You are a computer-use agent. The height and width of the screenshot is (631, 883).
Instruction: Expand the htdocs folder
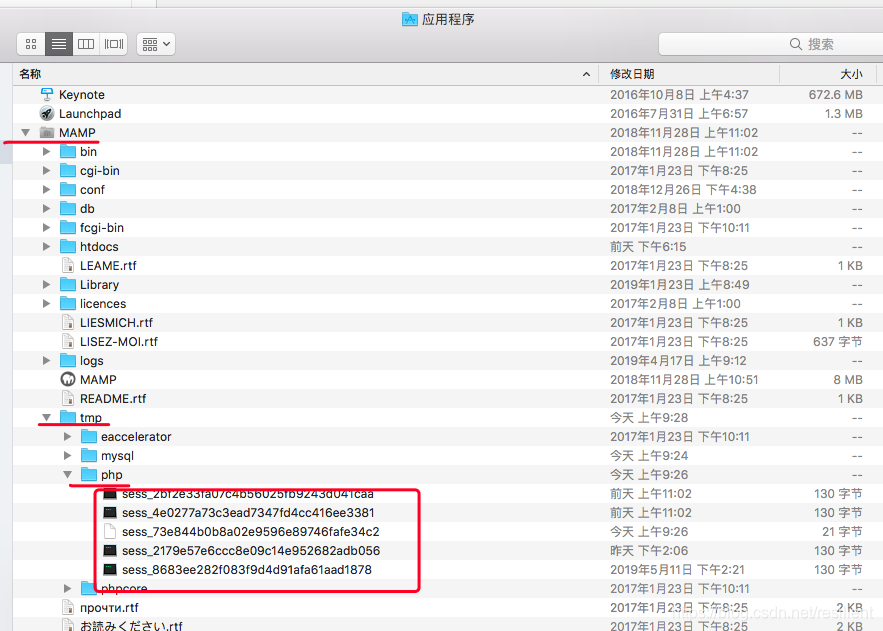pos(47,247)
